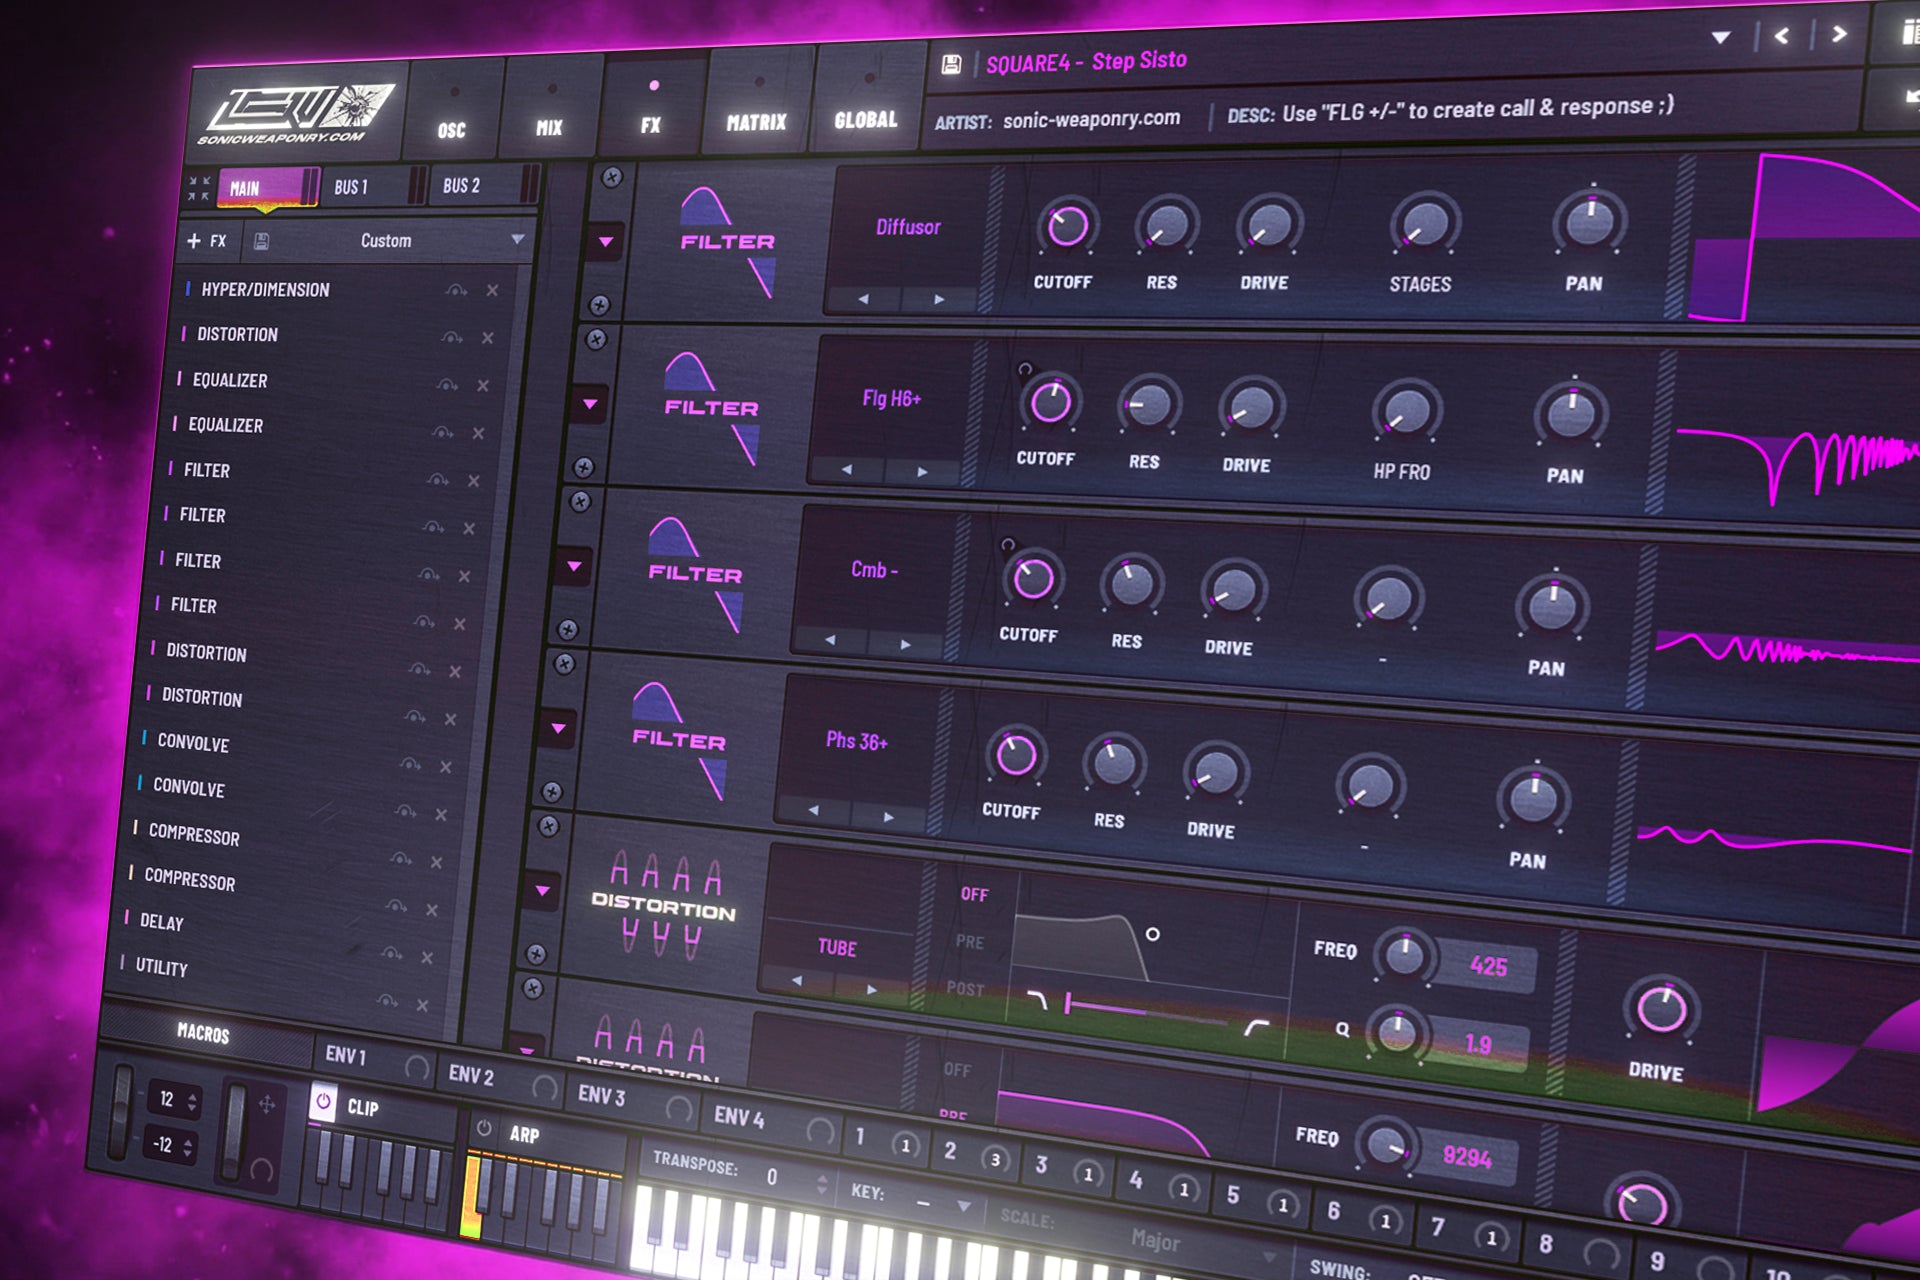Click the next preset arrow button
The image size is (1920, 1280).
tap(1840, 35)
